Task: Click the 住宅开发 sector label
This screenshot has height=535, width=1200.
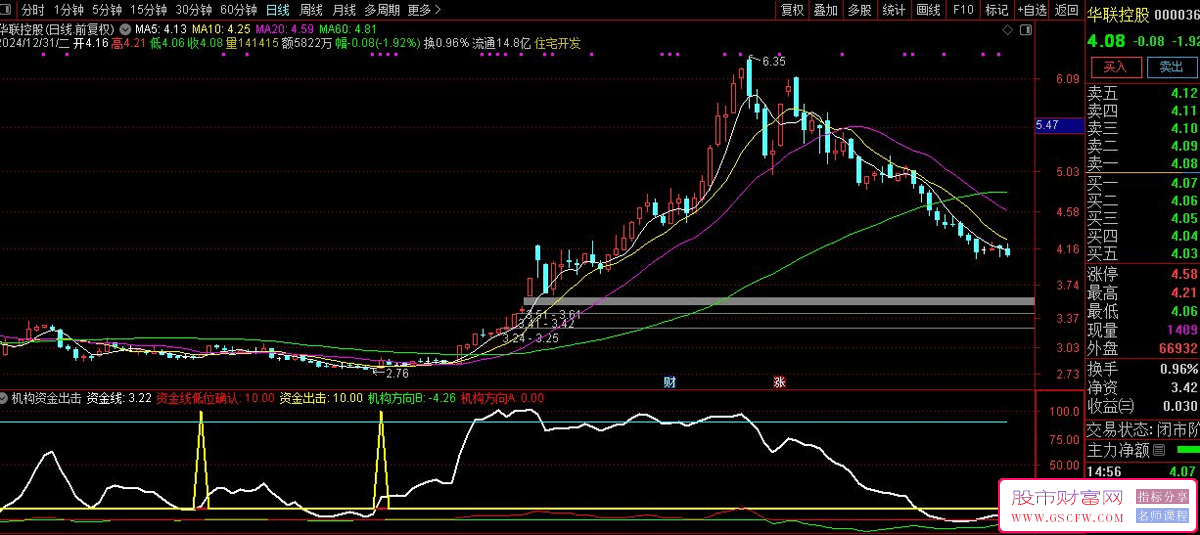Action: click(558, 43)
